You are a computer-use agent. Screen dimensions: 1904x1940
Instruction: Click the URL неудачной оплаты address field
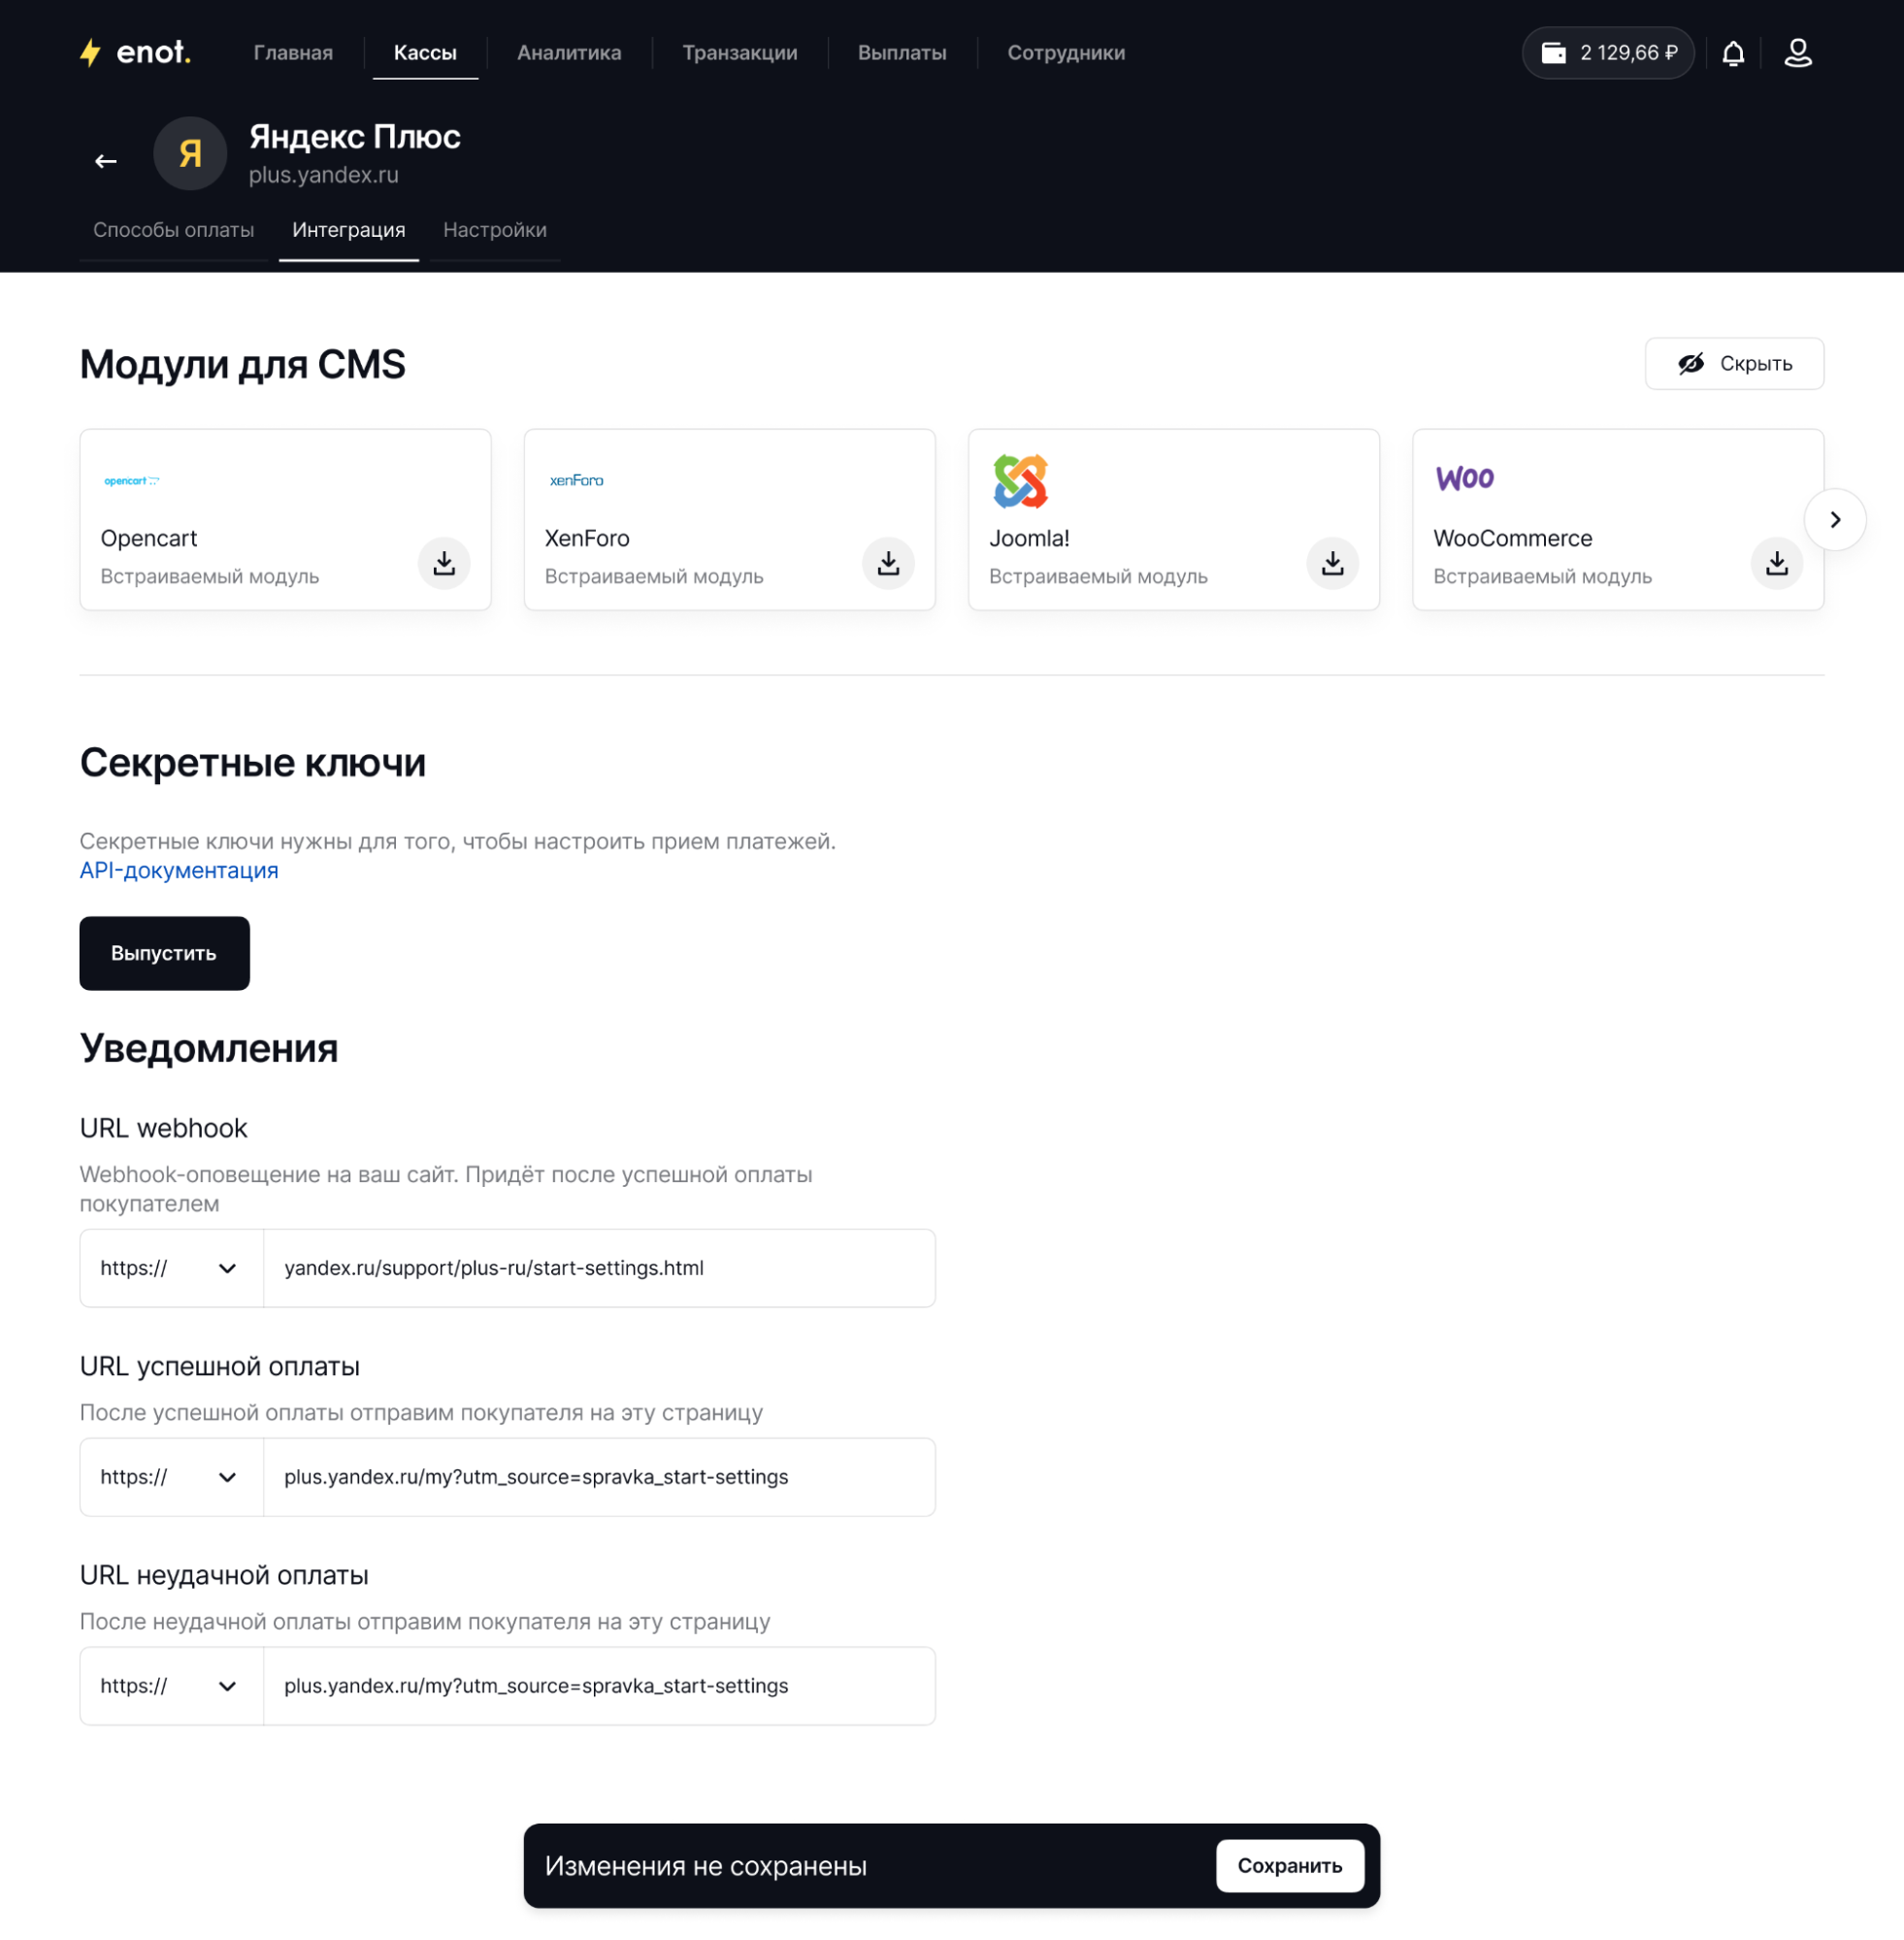click(599, 1686)
